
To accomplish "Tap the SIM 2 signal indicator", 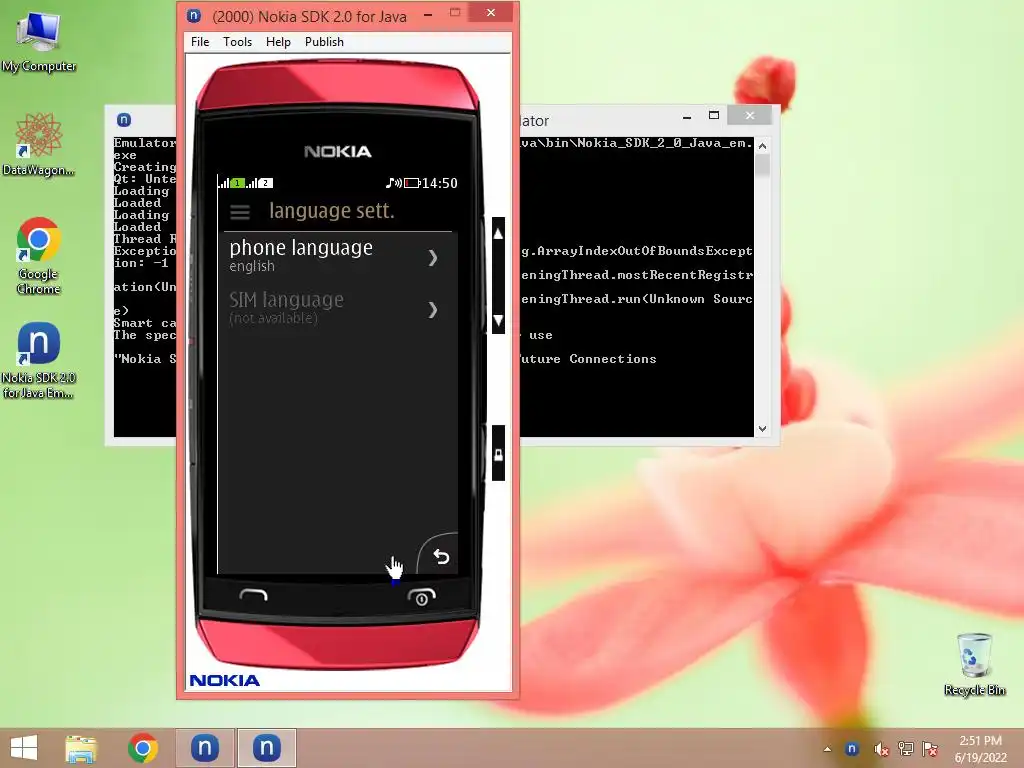I will [259, 183].
